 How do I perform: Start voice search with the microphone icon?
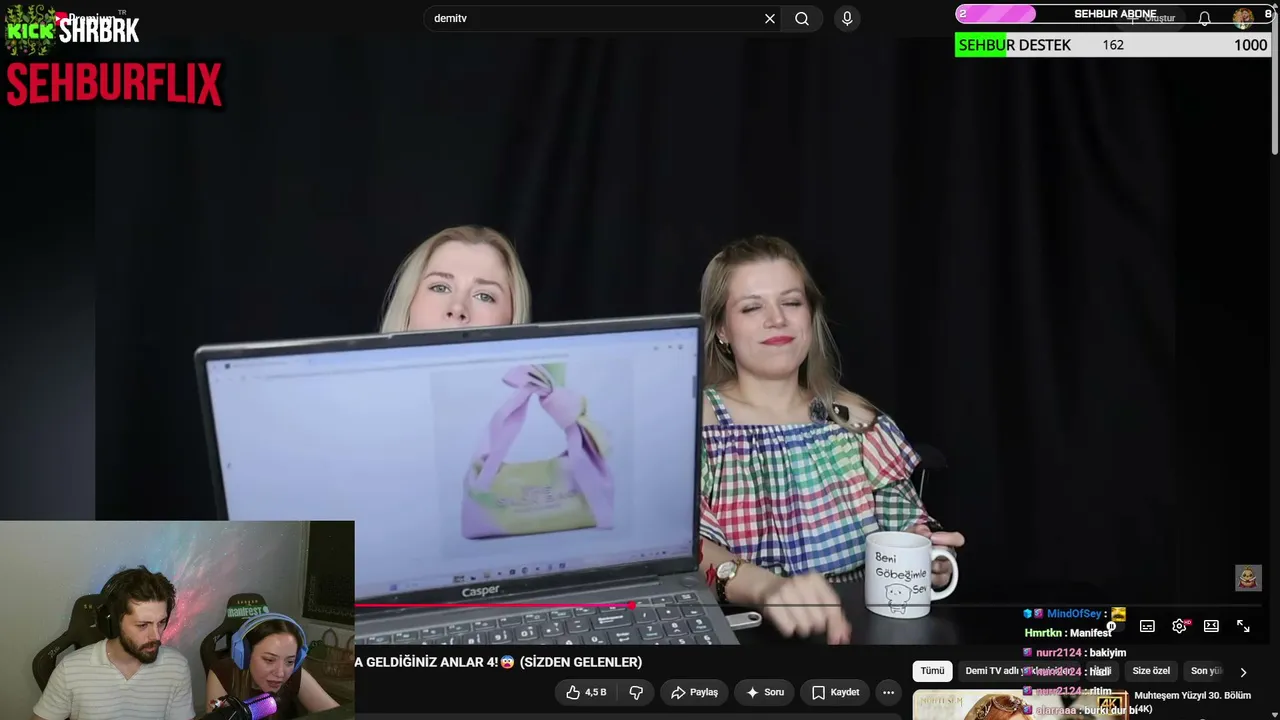point(847,19)
